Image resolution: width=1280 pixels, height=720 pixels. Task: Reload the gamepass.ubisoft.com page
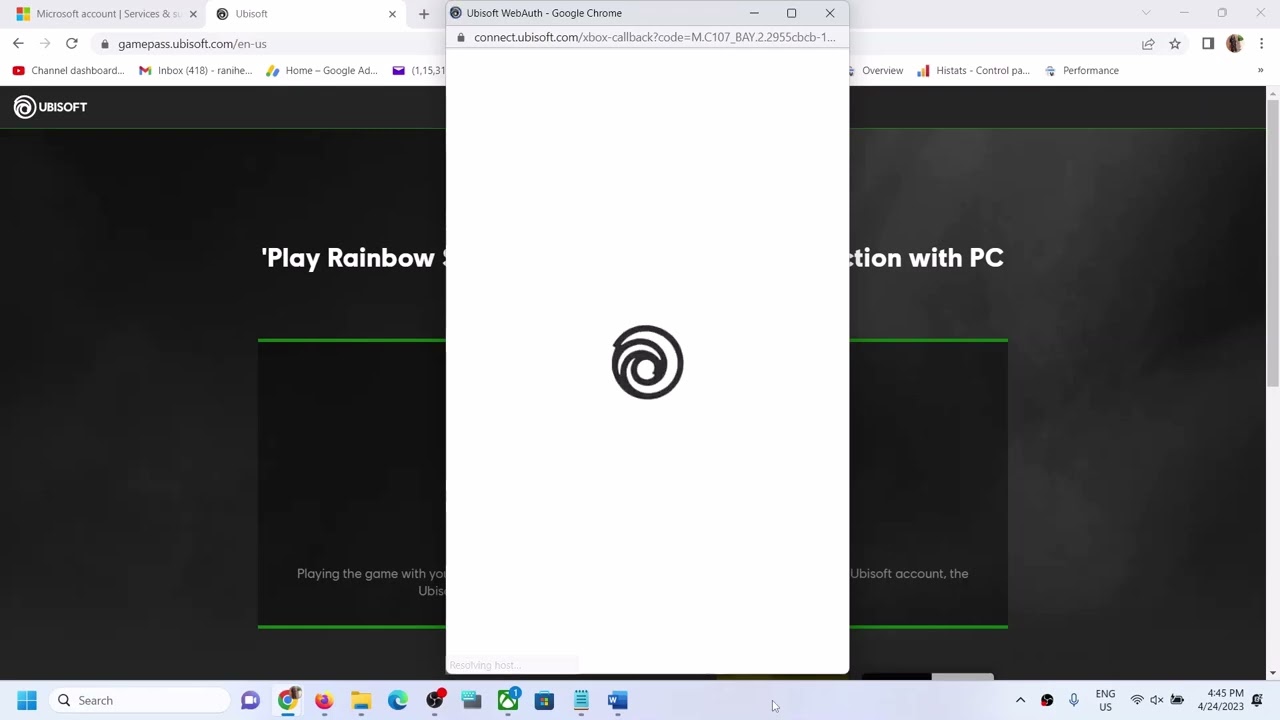(x=72, y=44)
